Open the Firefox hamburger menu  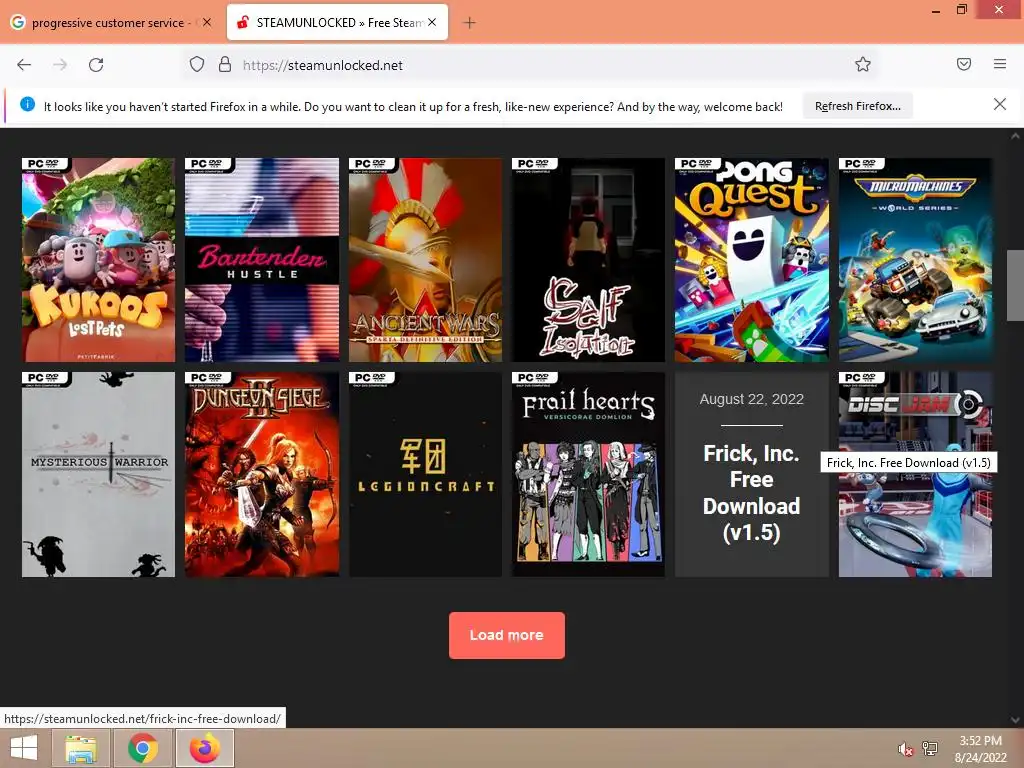(x=1000, y=64)
